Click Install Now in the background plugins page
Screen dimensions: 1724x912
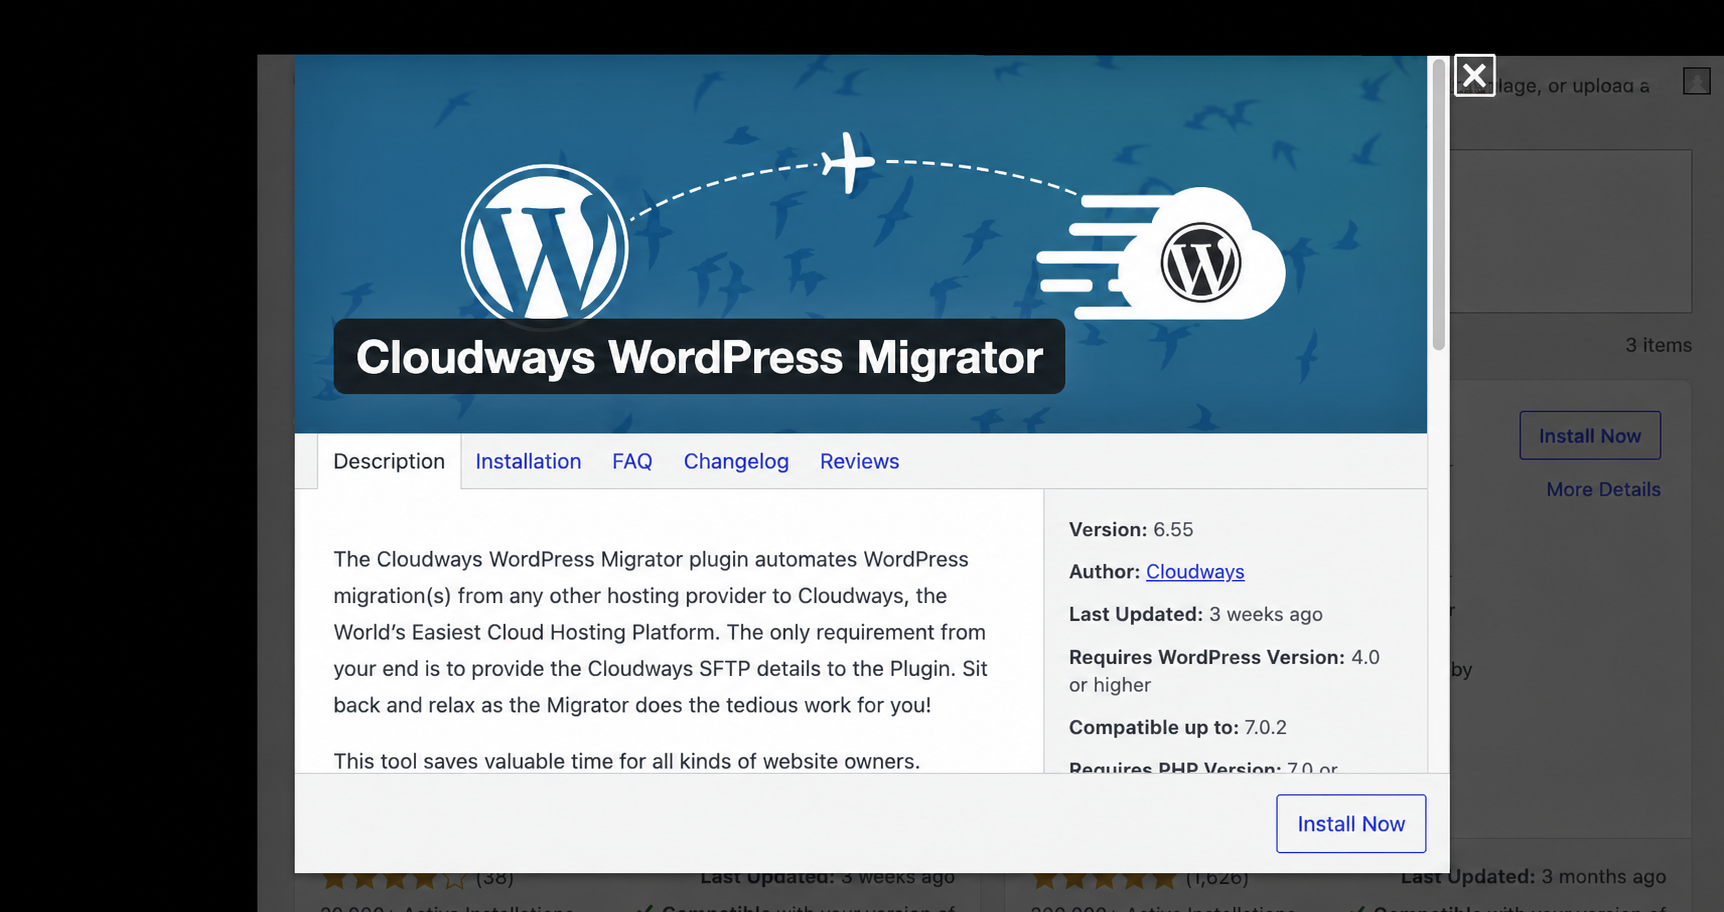pyautogui.click(x=1590, y=436)
